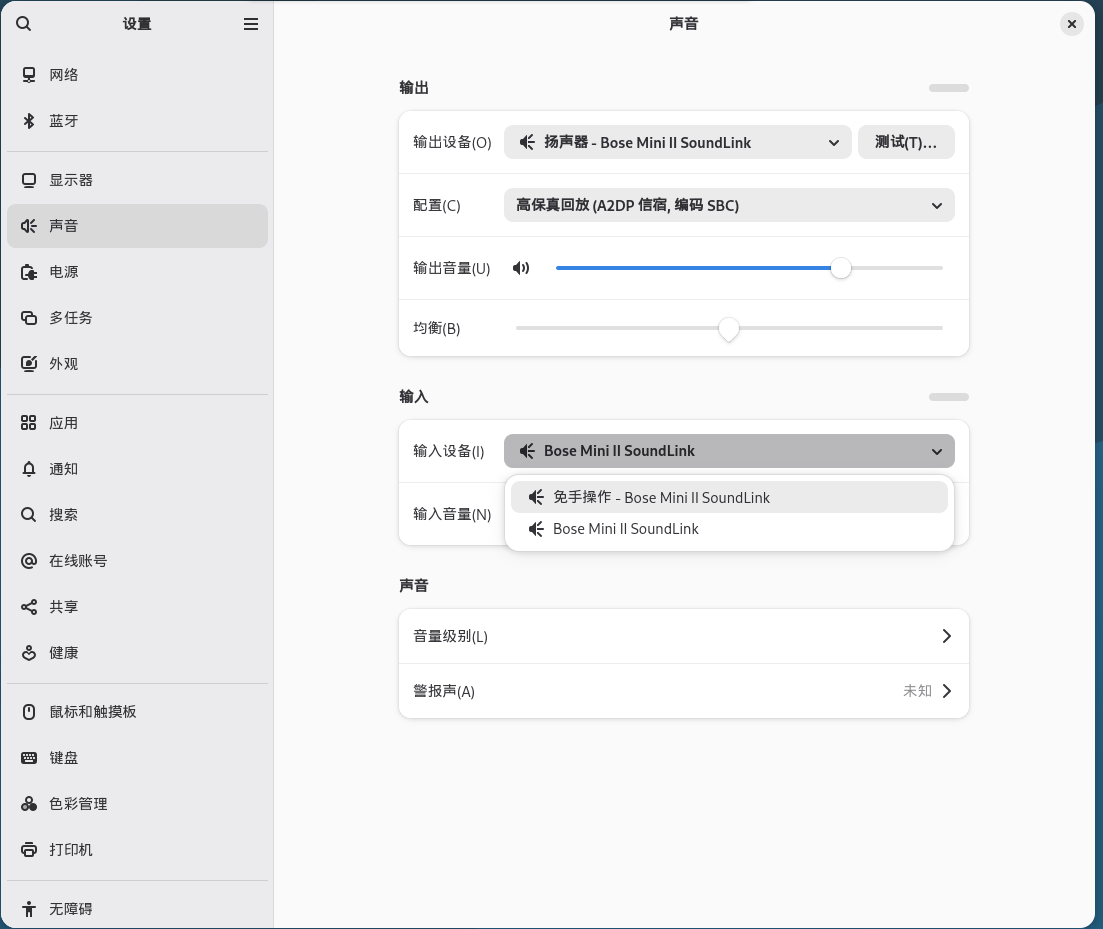Go to 电源 settings panel
1103x929 pixels.
(137, 272)
